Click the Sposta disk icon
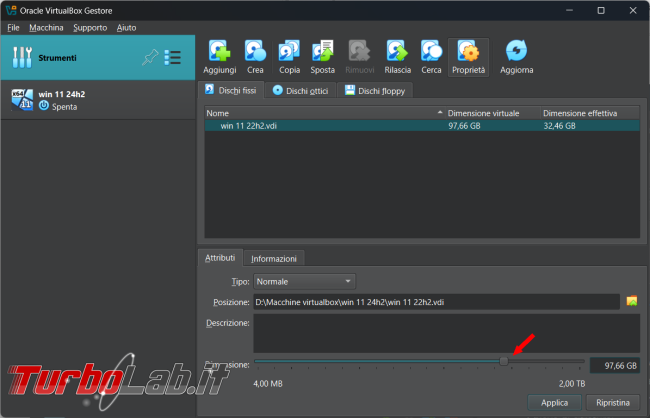 [x=323, y=57]
